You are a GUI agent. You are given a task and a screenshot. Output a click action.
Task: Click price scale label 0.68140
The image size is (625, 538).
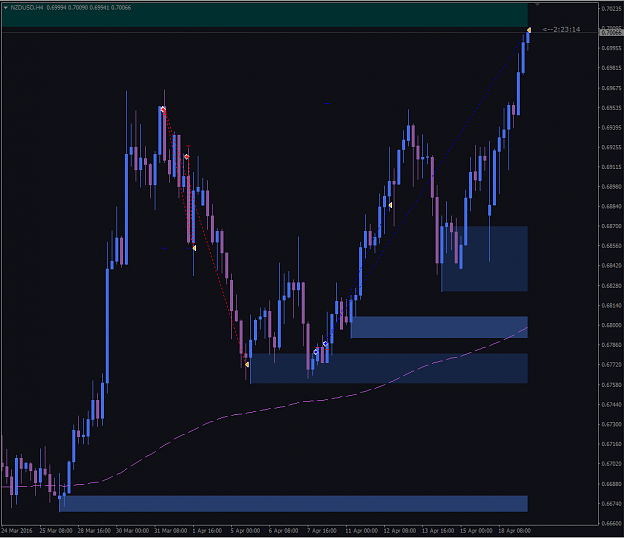click(611, 306)
